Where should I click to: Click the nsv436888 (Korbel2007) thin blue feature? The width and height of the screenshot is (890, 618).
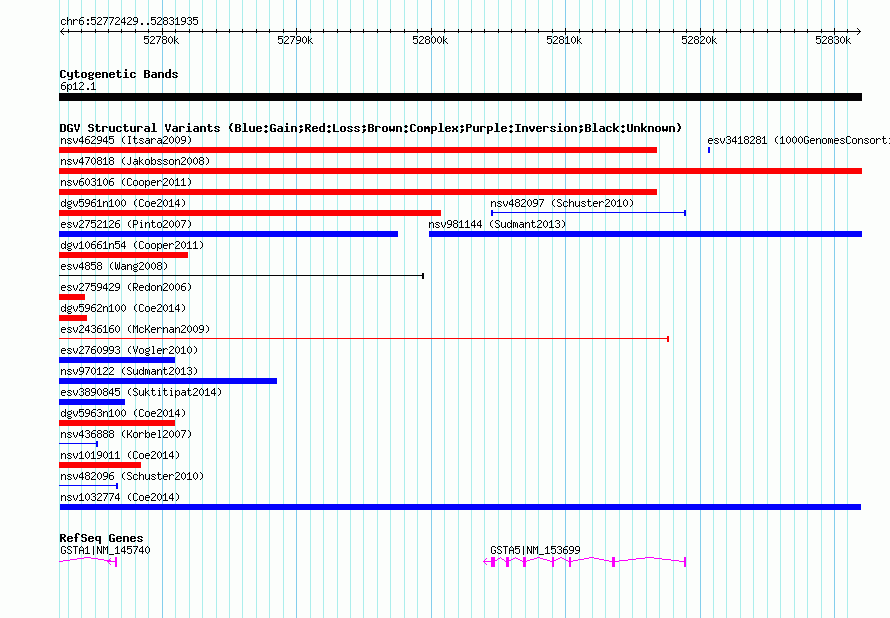pyautogui.click(x=78, y=444)
